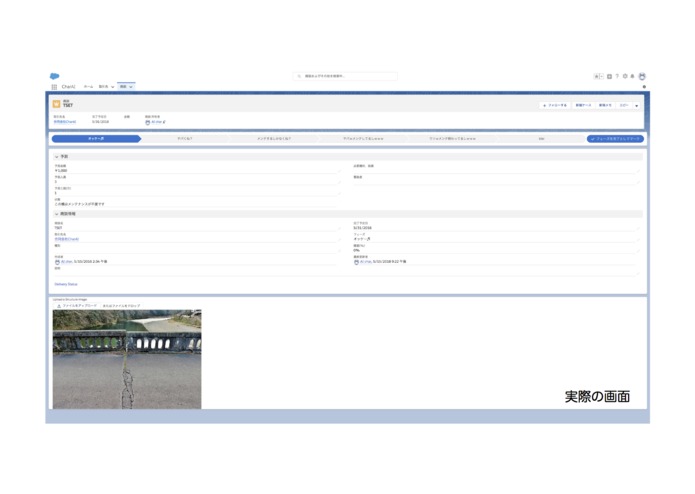The height and width of the screenshot is (494, 695).
Task: Click the change owner icon beside the owner name
Action: coord(164,122)
